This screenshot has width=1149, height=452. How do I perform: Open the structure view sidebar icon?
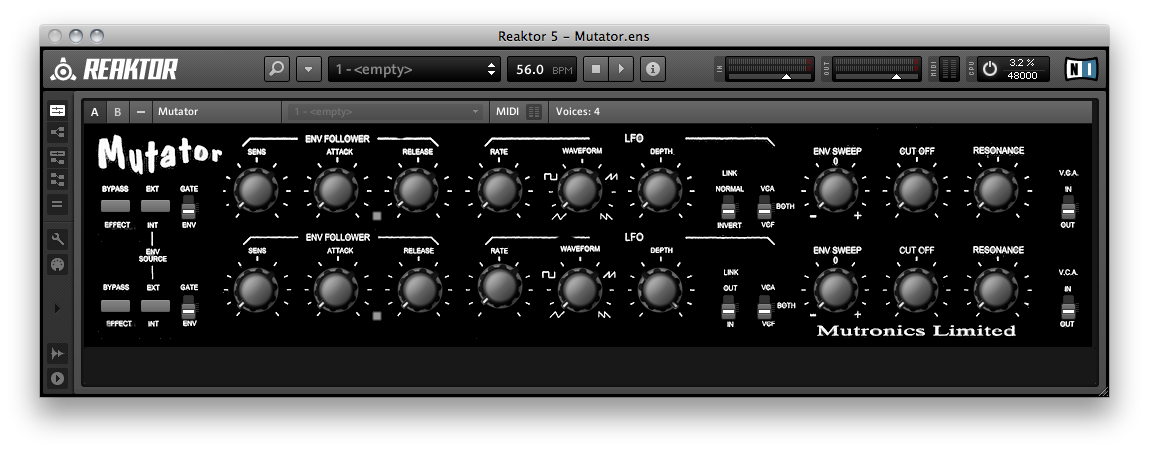pos(57,133)
